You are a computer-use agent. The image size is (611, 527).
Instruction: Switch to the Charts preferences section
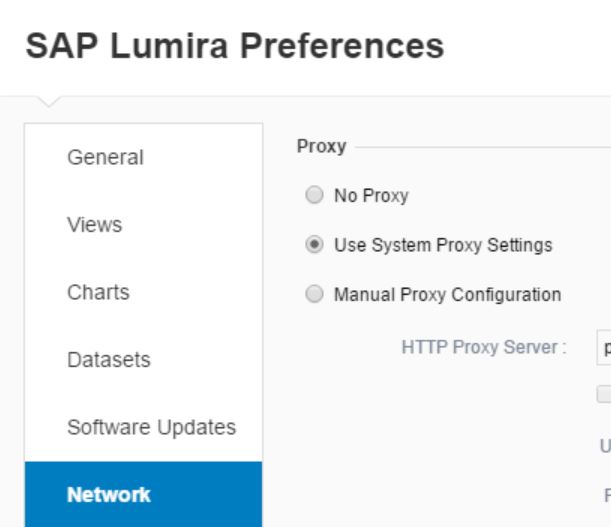tap(143, 292)
